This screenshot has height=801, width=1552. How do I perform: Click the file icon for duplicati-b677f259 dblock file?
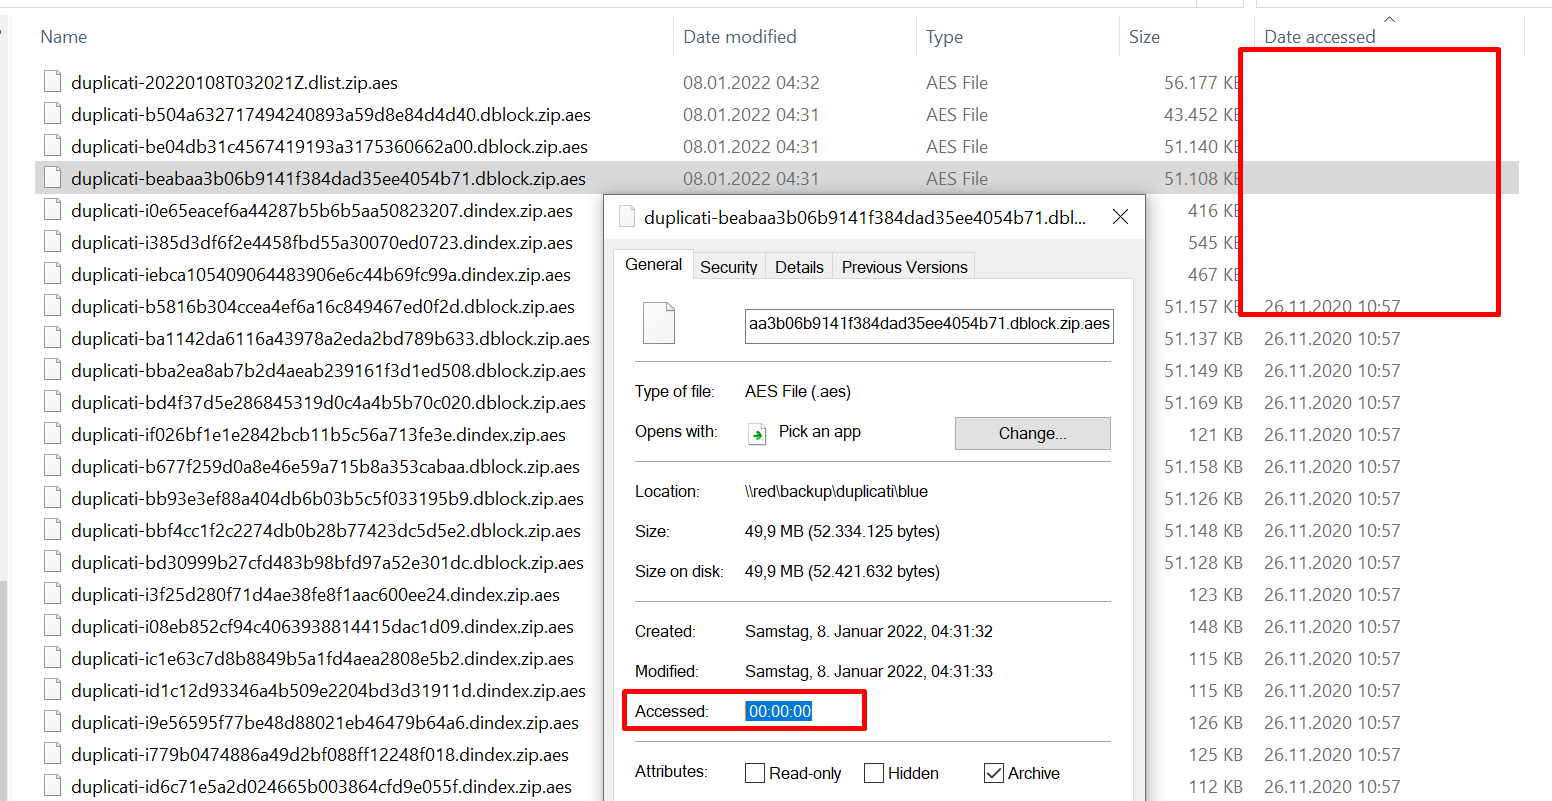click(51, 466)
